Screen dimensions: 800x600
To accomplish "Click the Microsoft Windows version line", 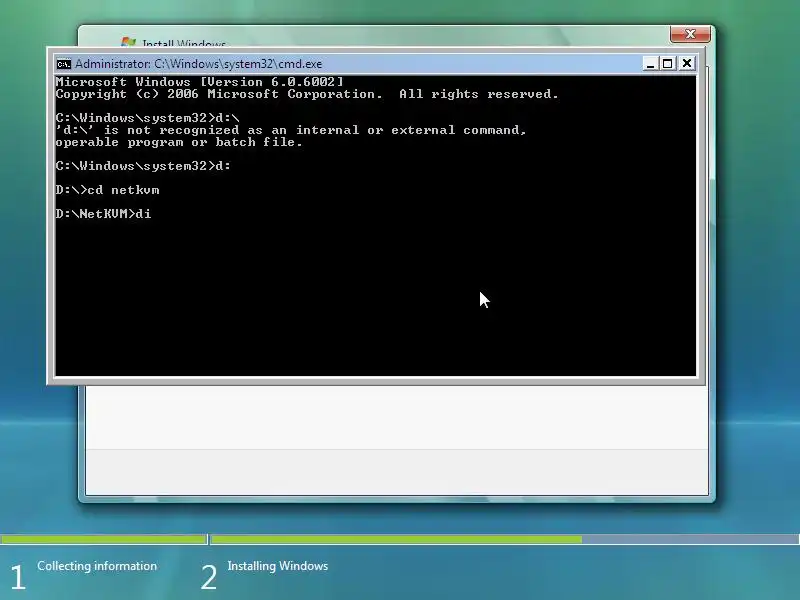I will coord(199,82).
